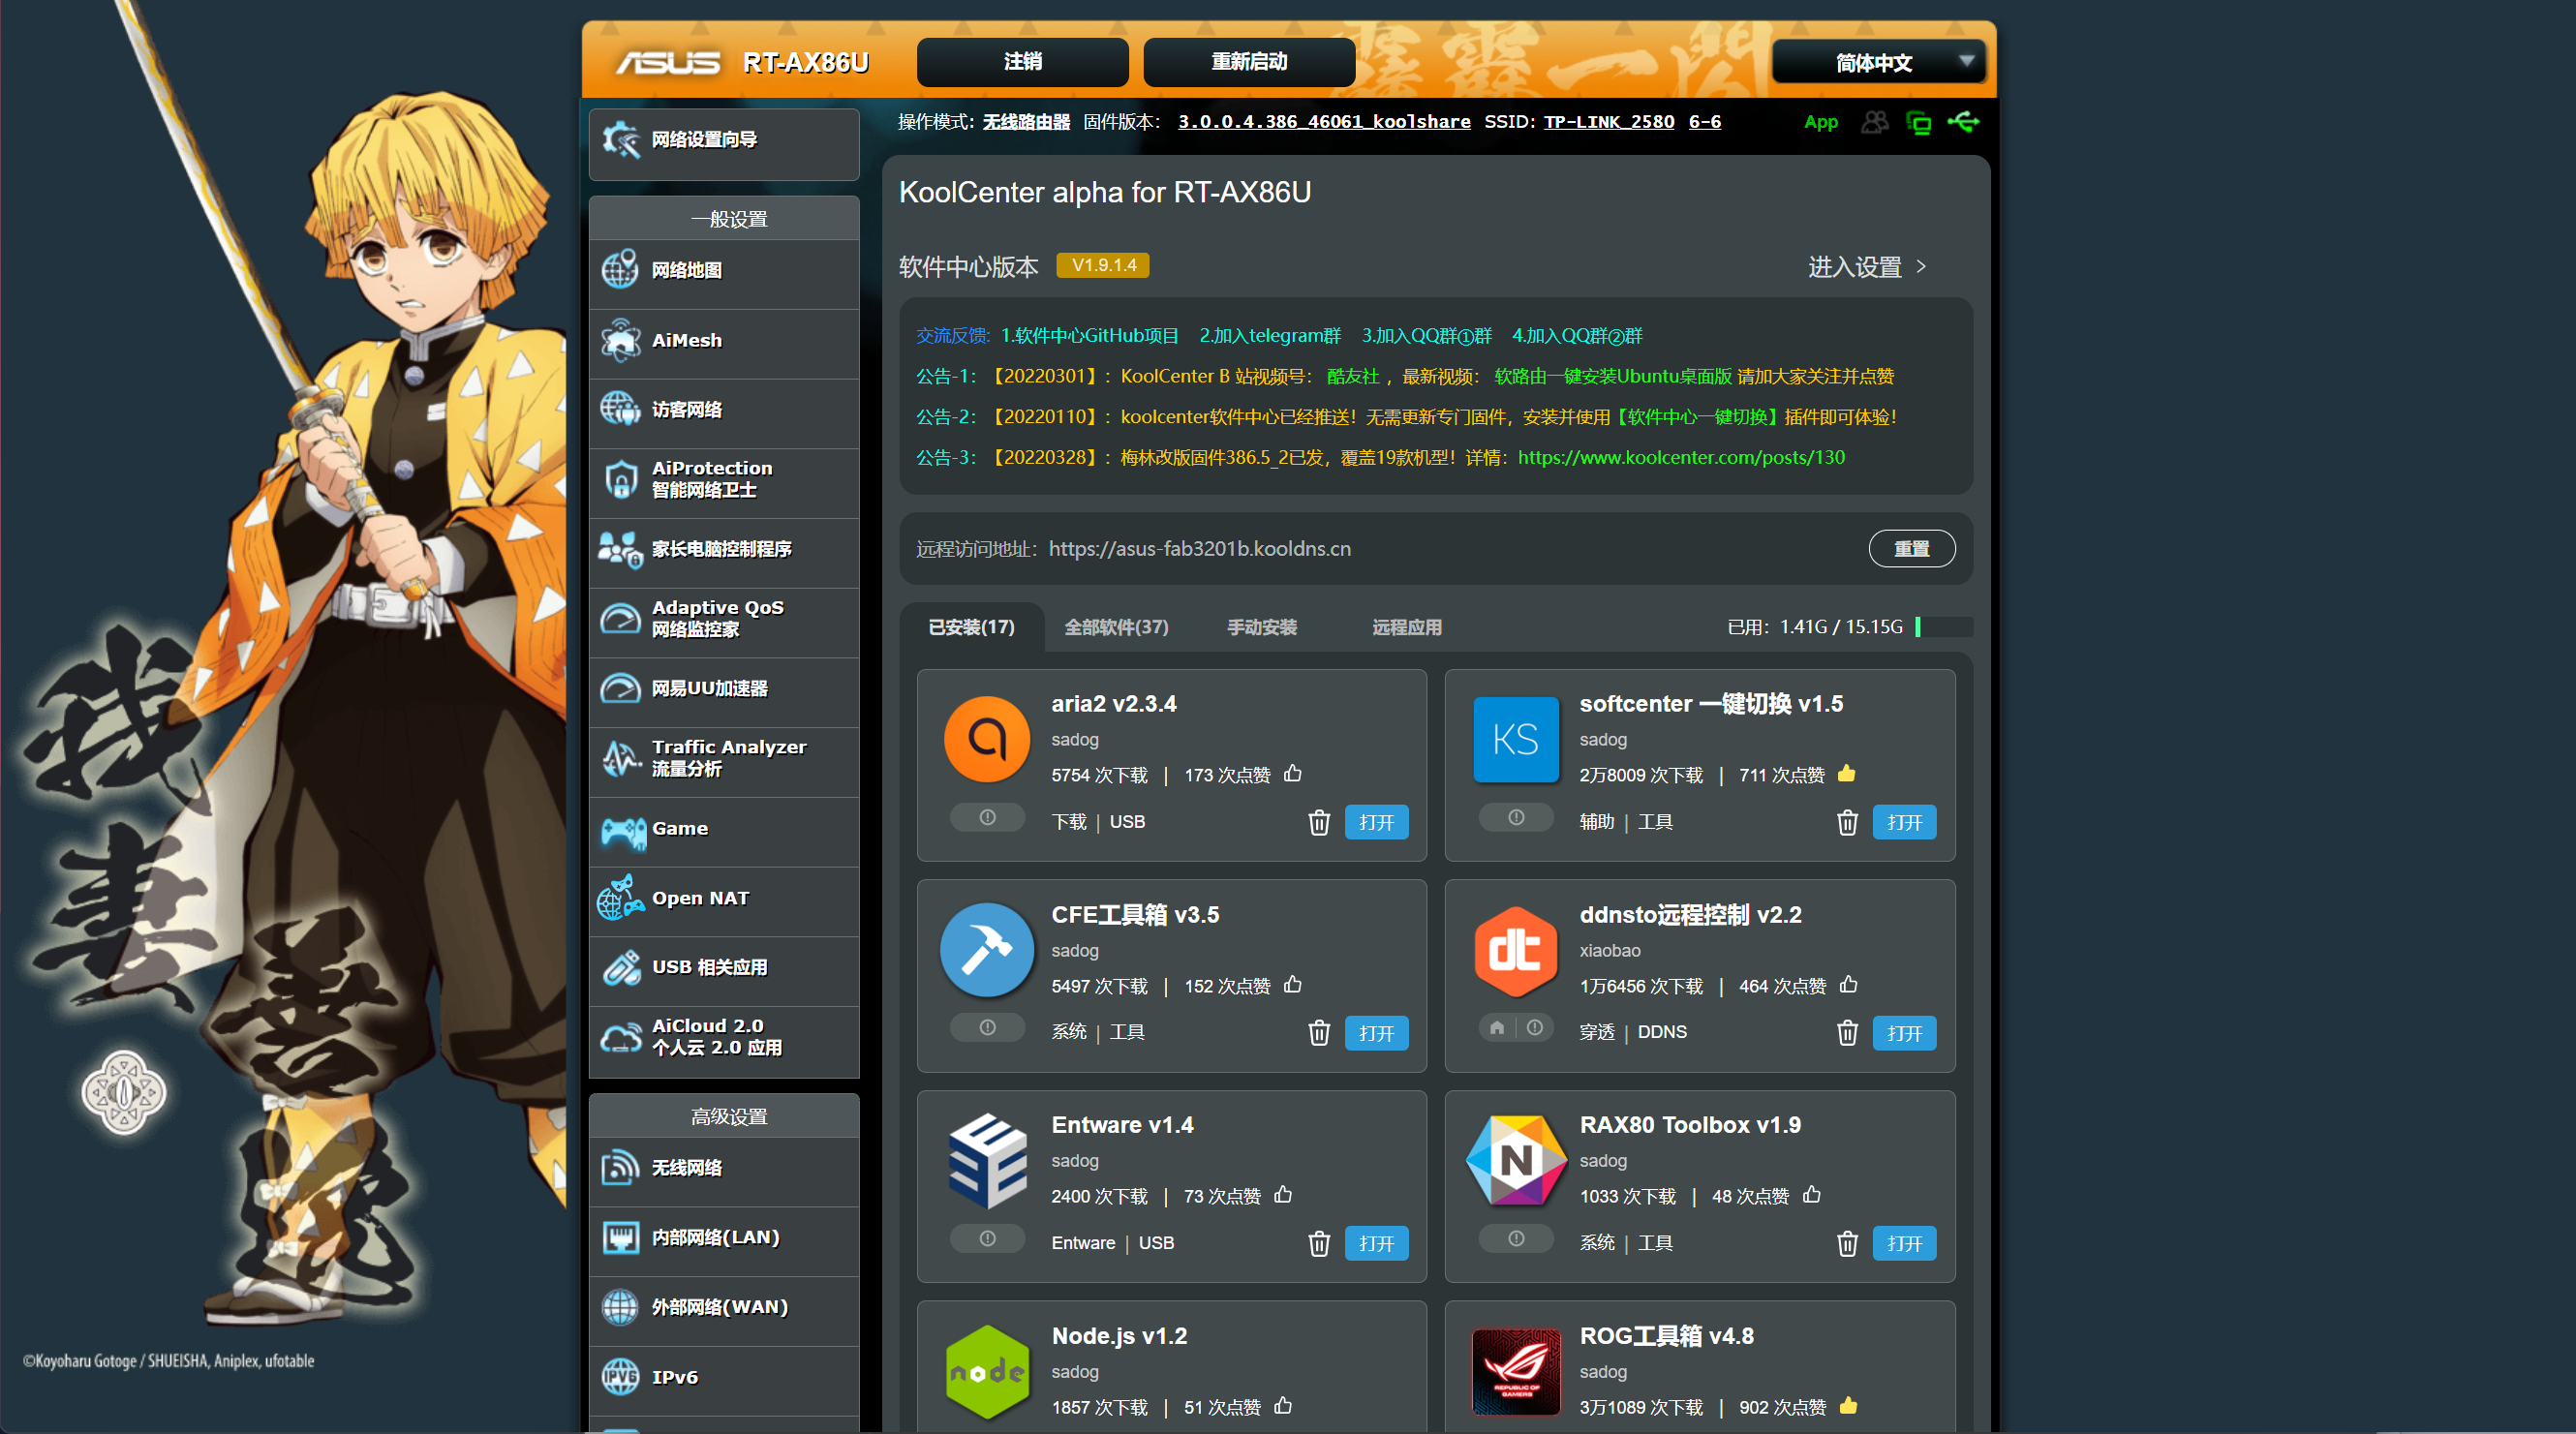
Task: Click the info pill under aria2 icon
Action: (x=987, y=817)
